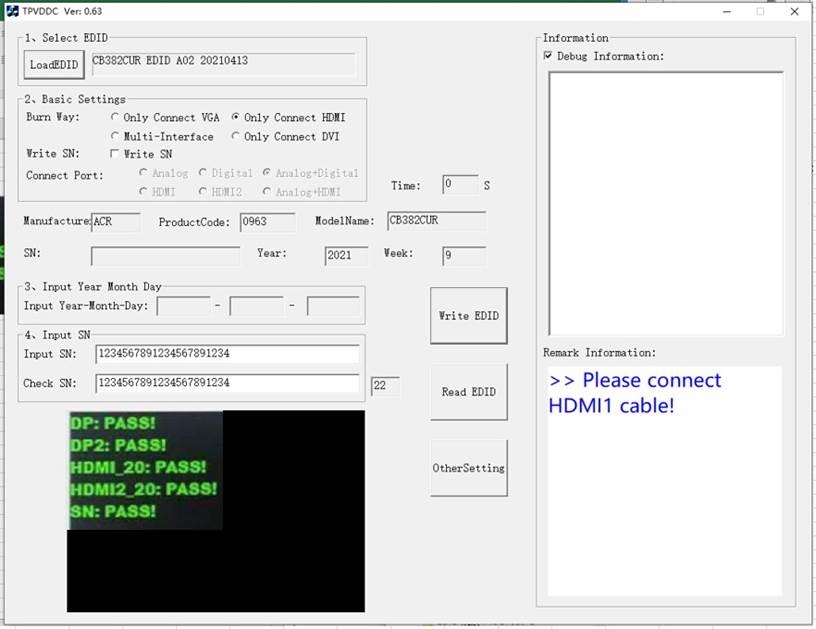The image size is (816, 629).
Task: Select the Only Connect DVI option
Action: pyautogui.click(x=236, y=136)
